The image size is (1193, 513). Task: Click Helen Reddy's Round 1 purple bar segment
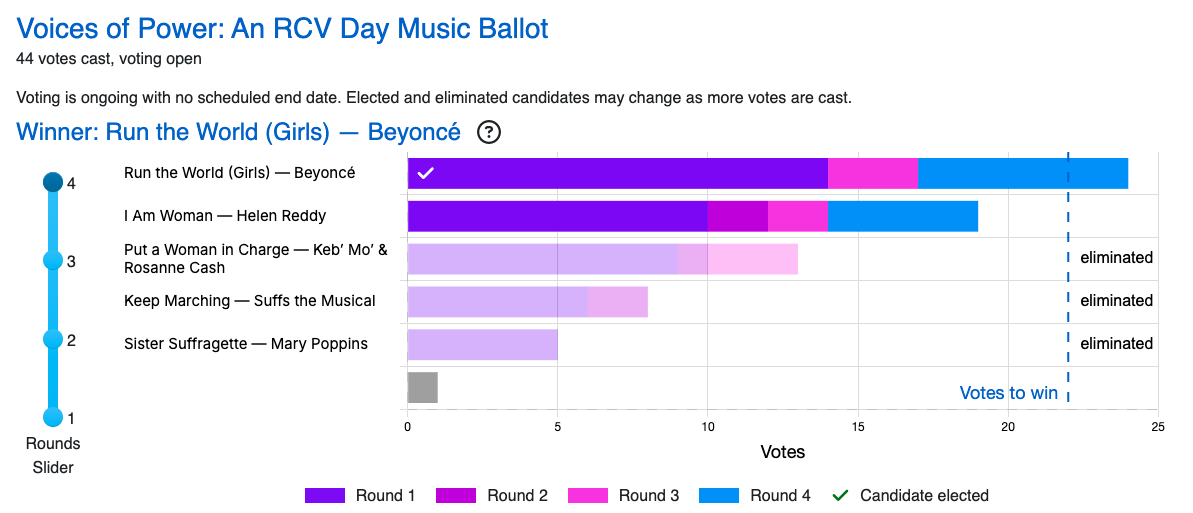click(557, 216)
